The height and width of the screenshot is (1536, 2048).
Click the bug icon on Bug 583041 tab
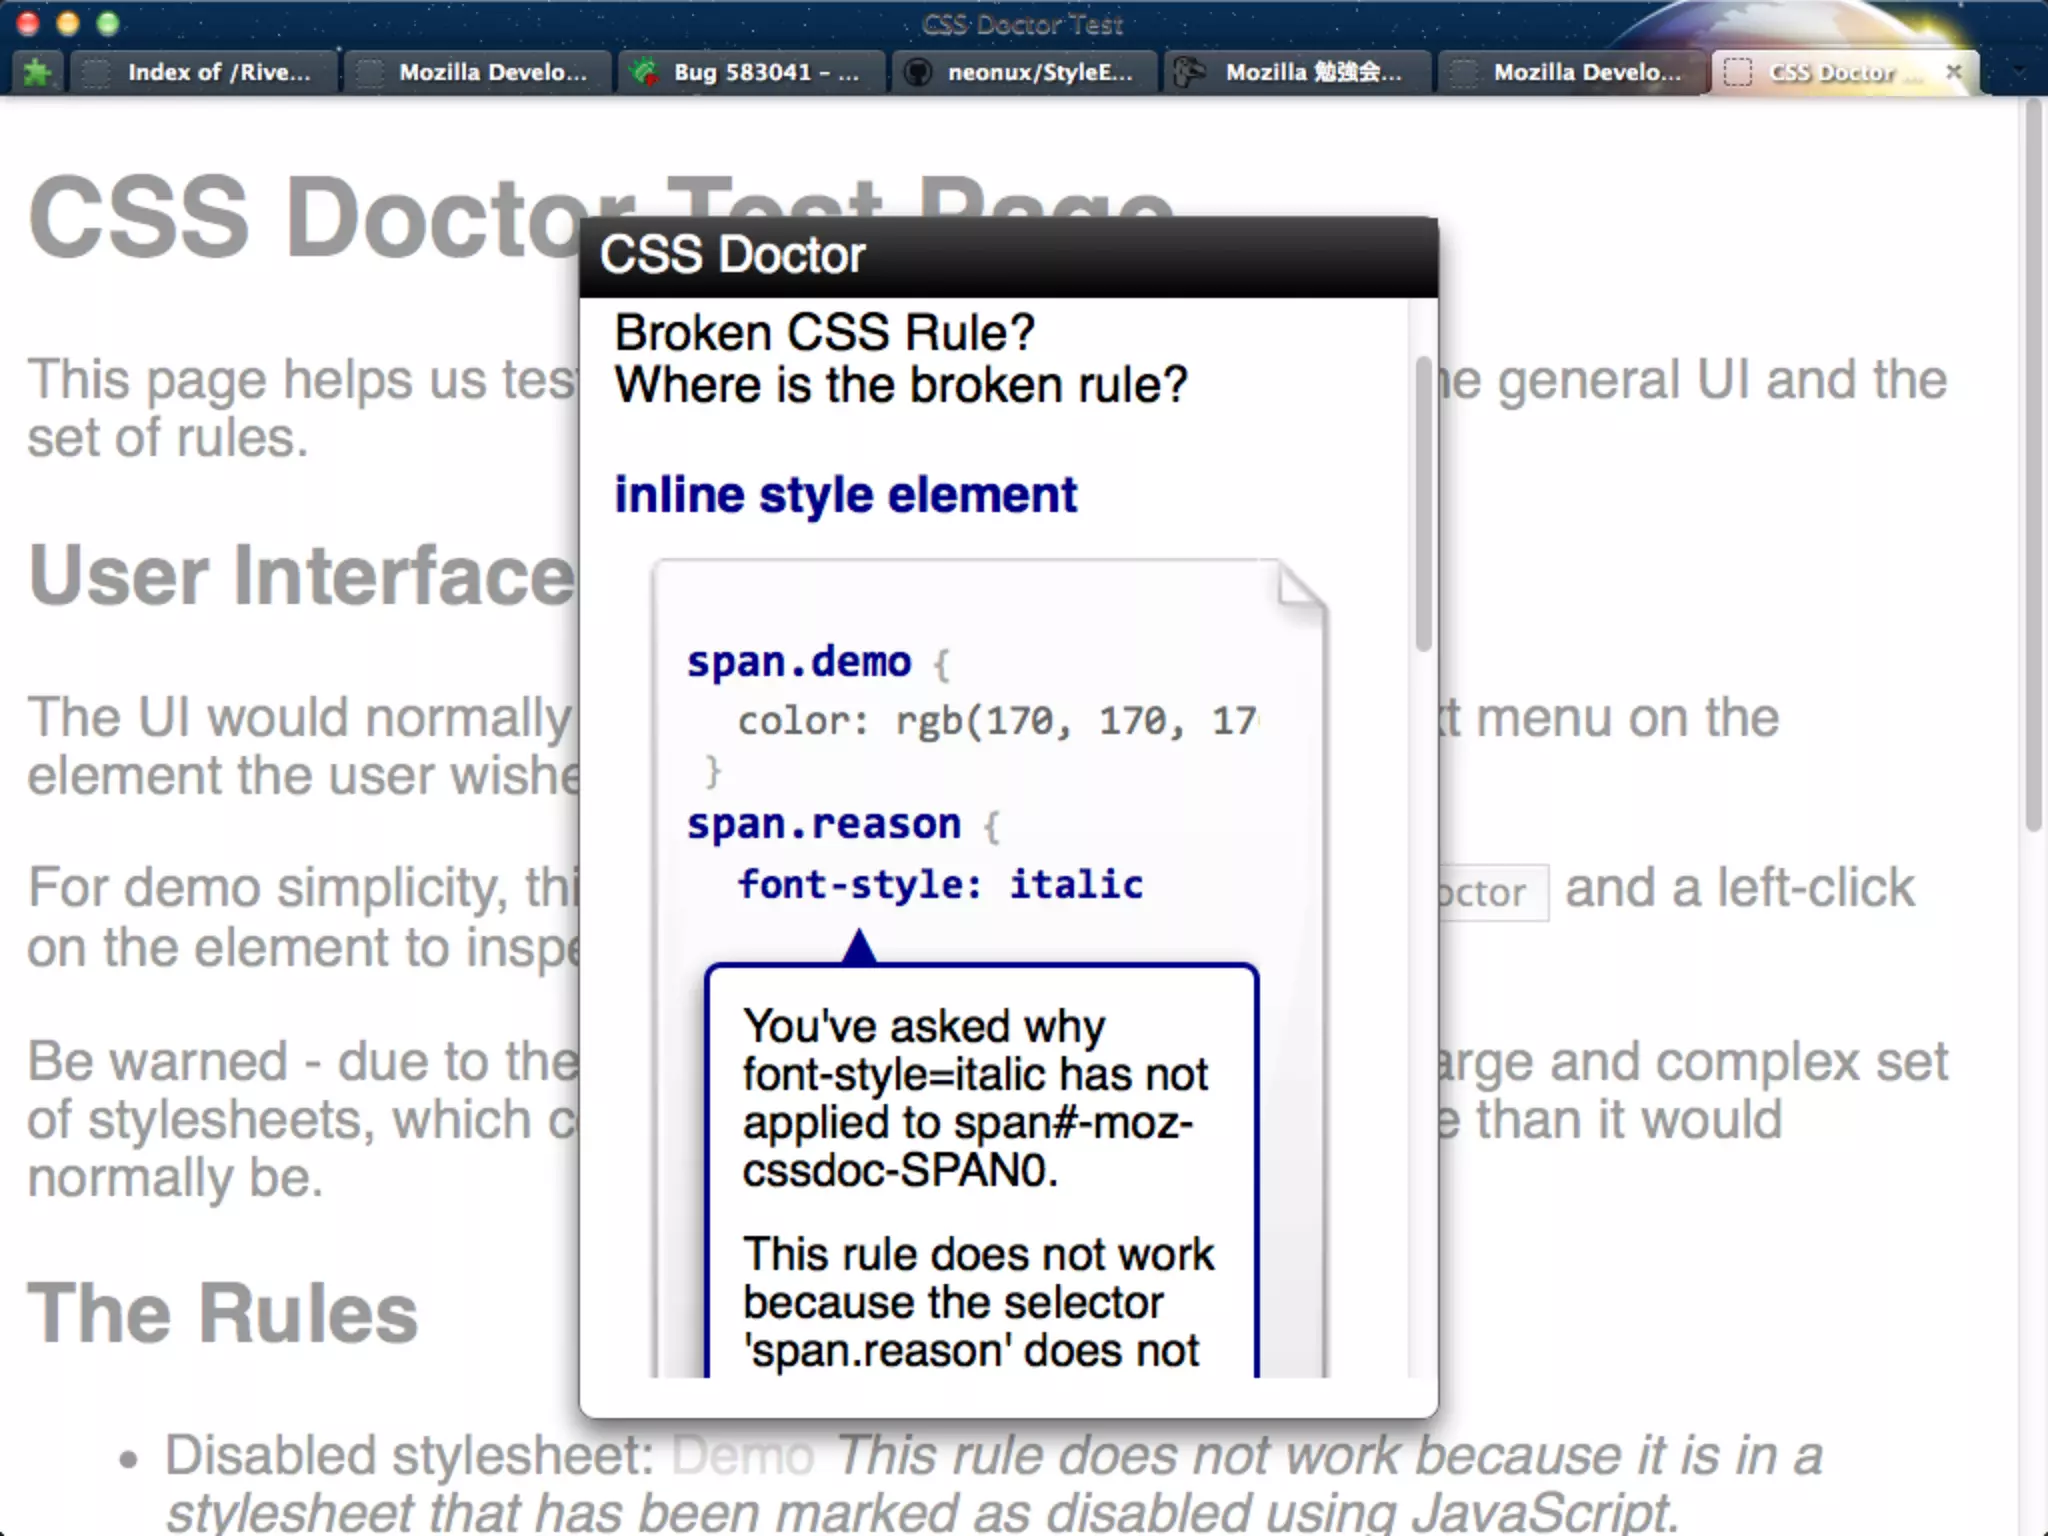click(x=646, y=72)
